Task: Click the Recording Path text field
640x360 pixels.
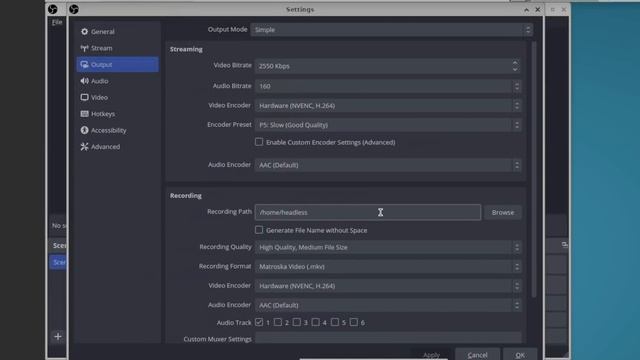Action: (x=368, y=212)
